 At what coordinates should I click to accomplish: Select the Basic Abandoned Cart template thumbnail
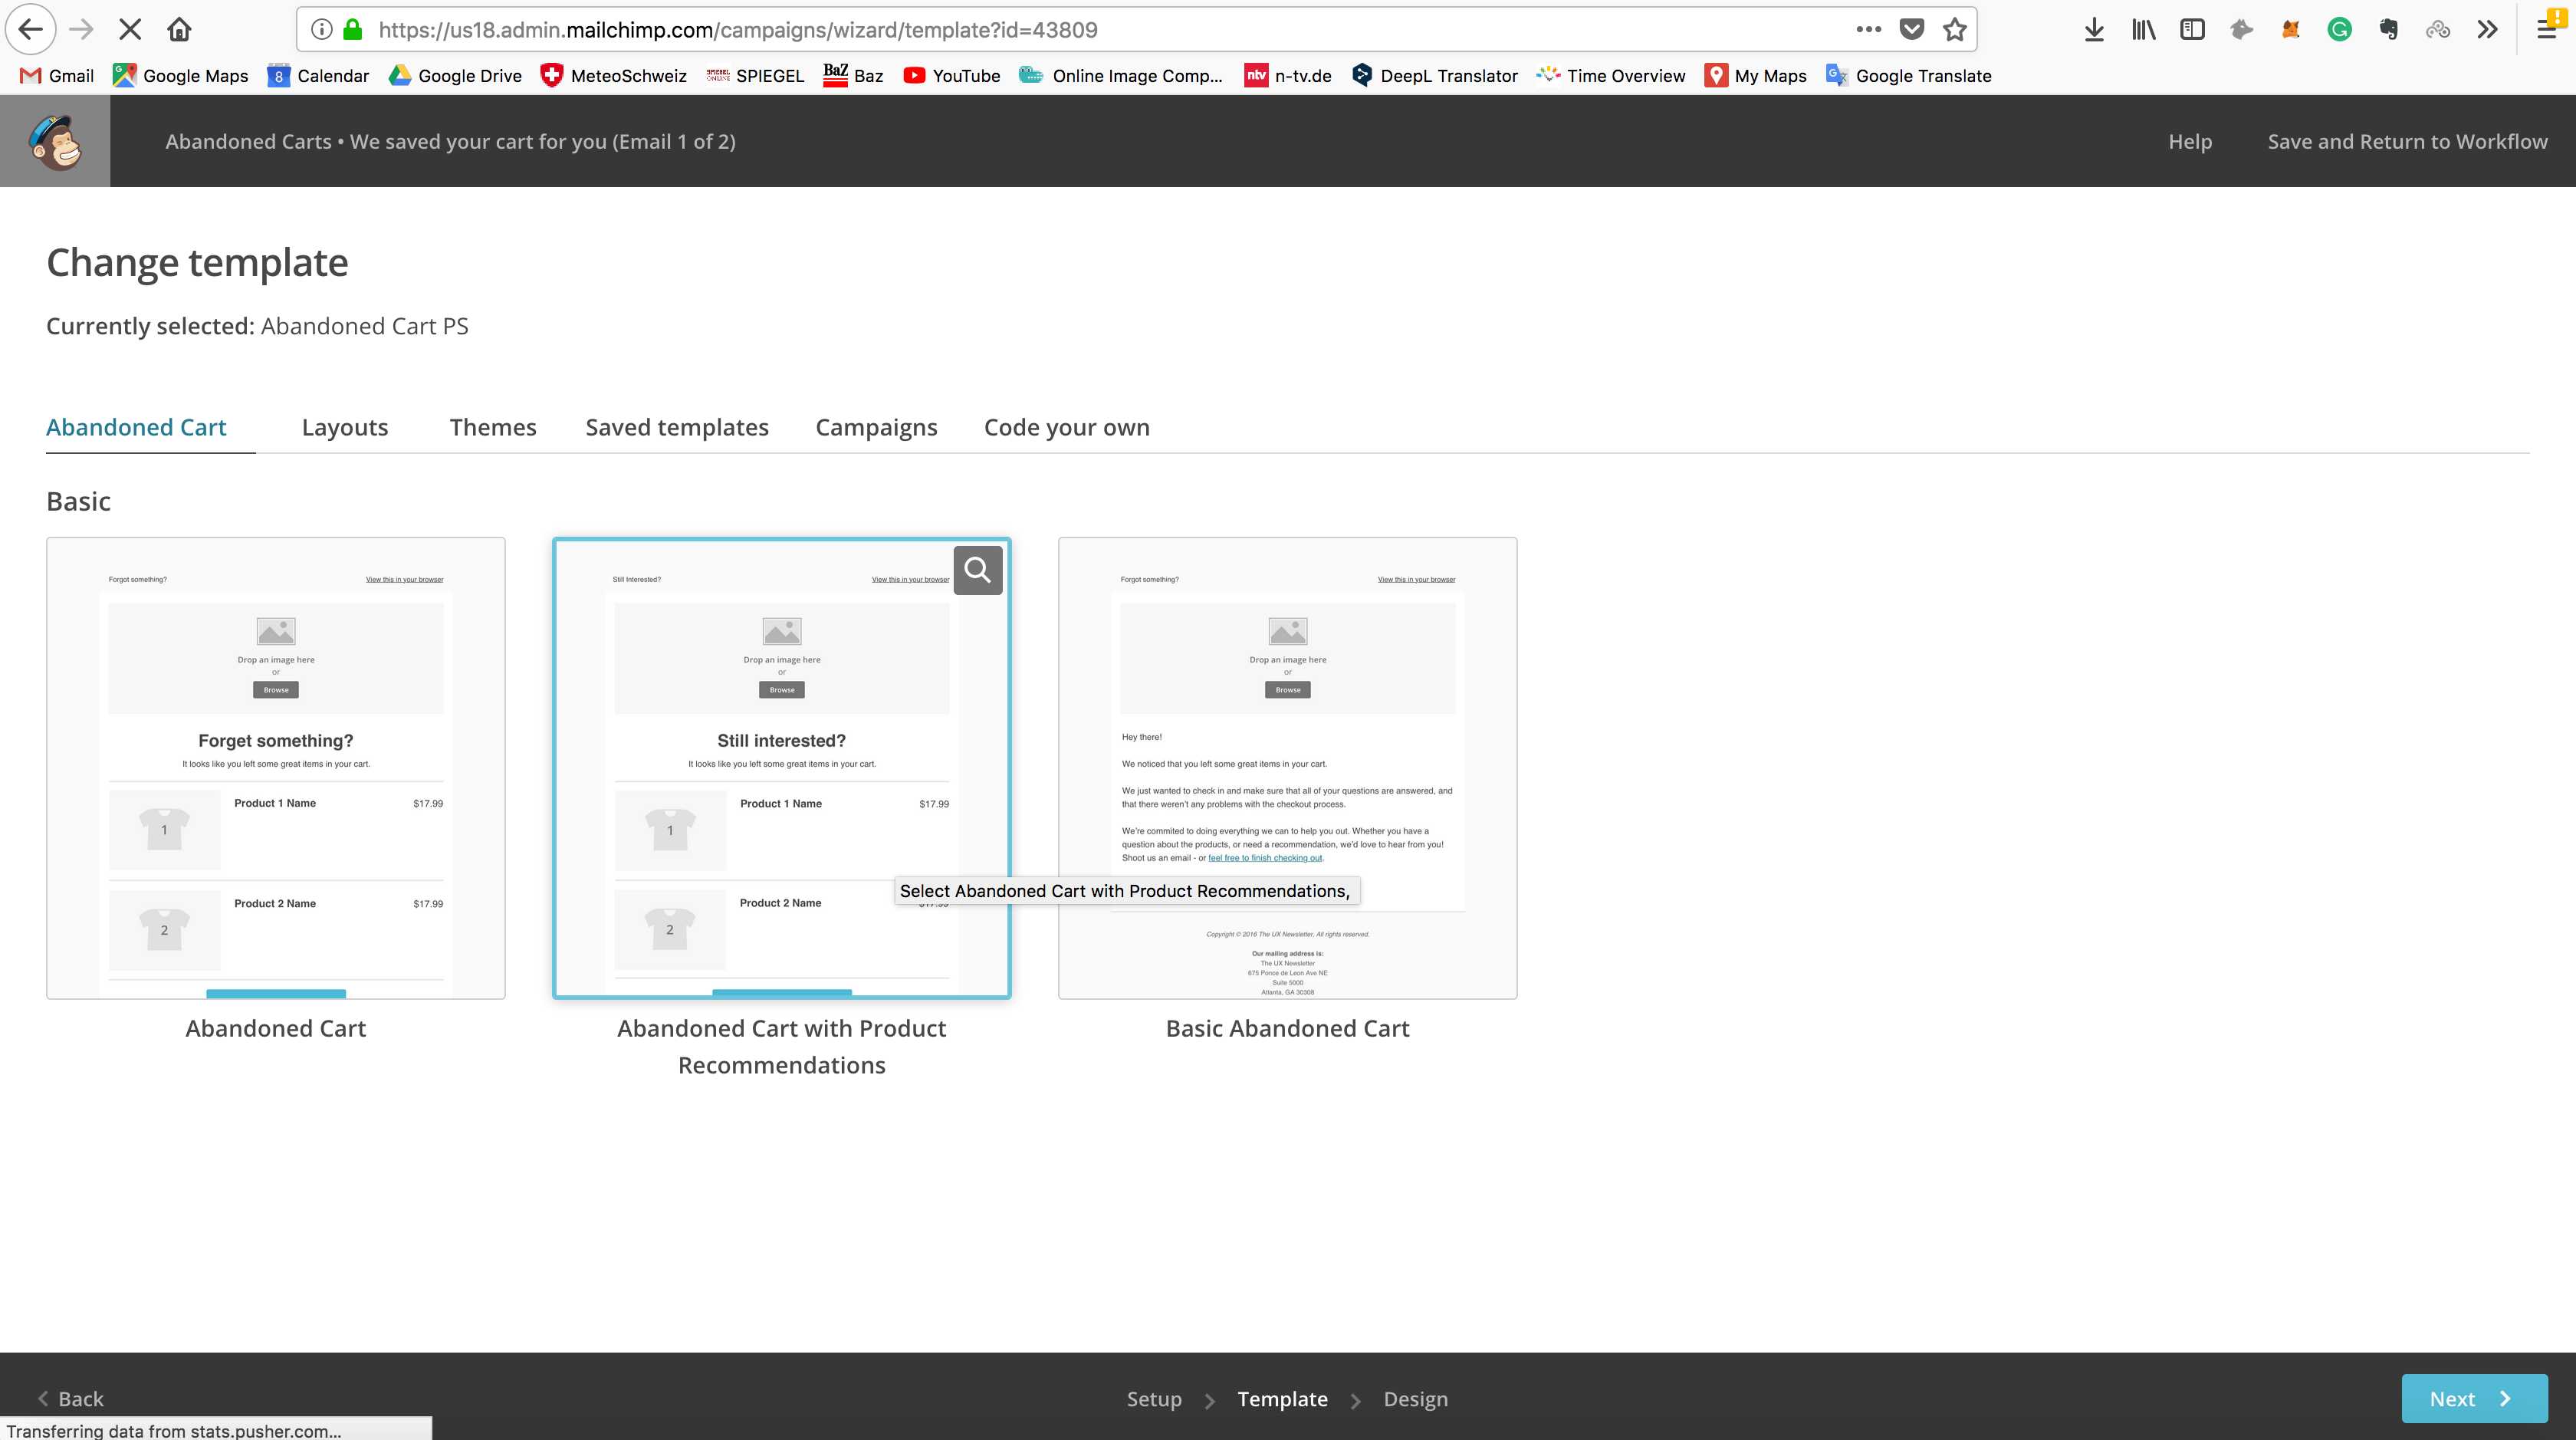[1287, 768]
